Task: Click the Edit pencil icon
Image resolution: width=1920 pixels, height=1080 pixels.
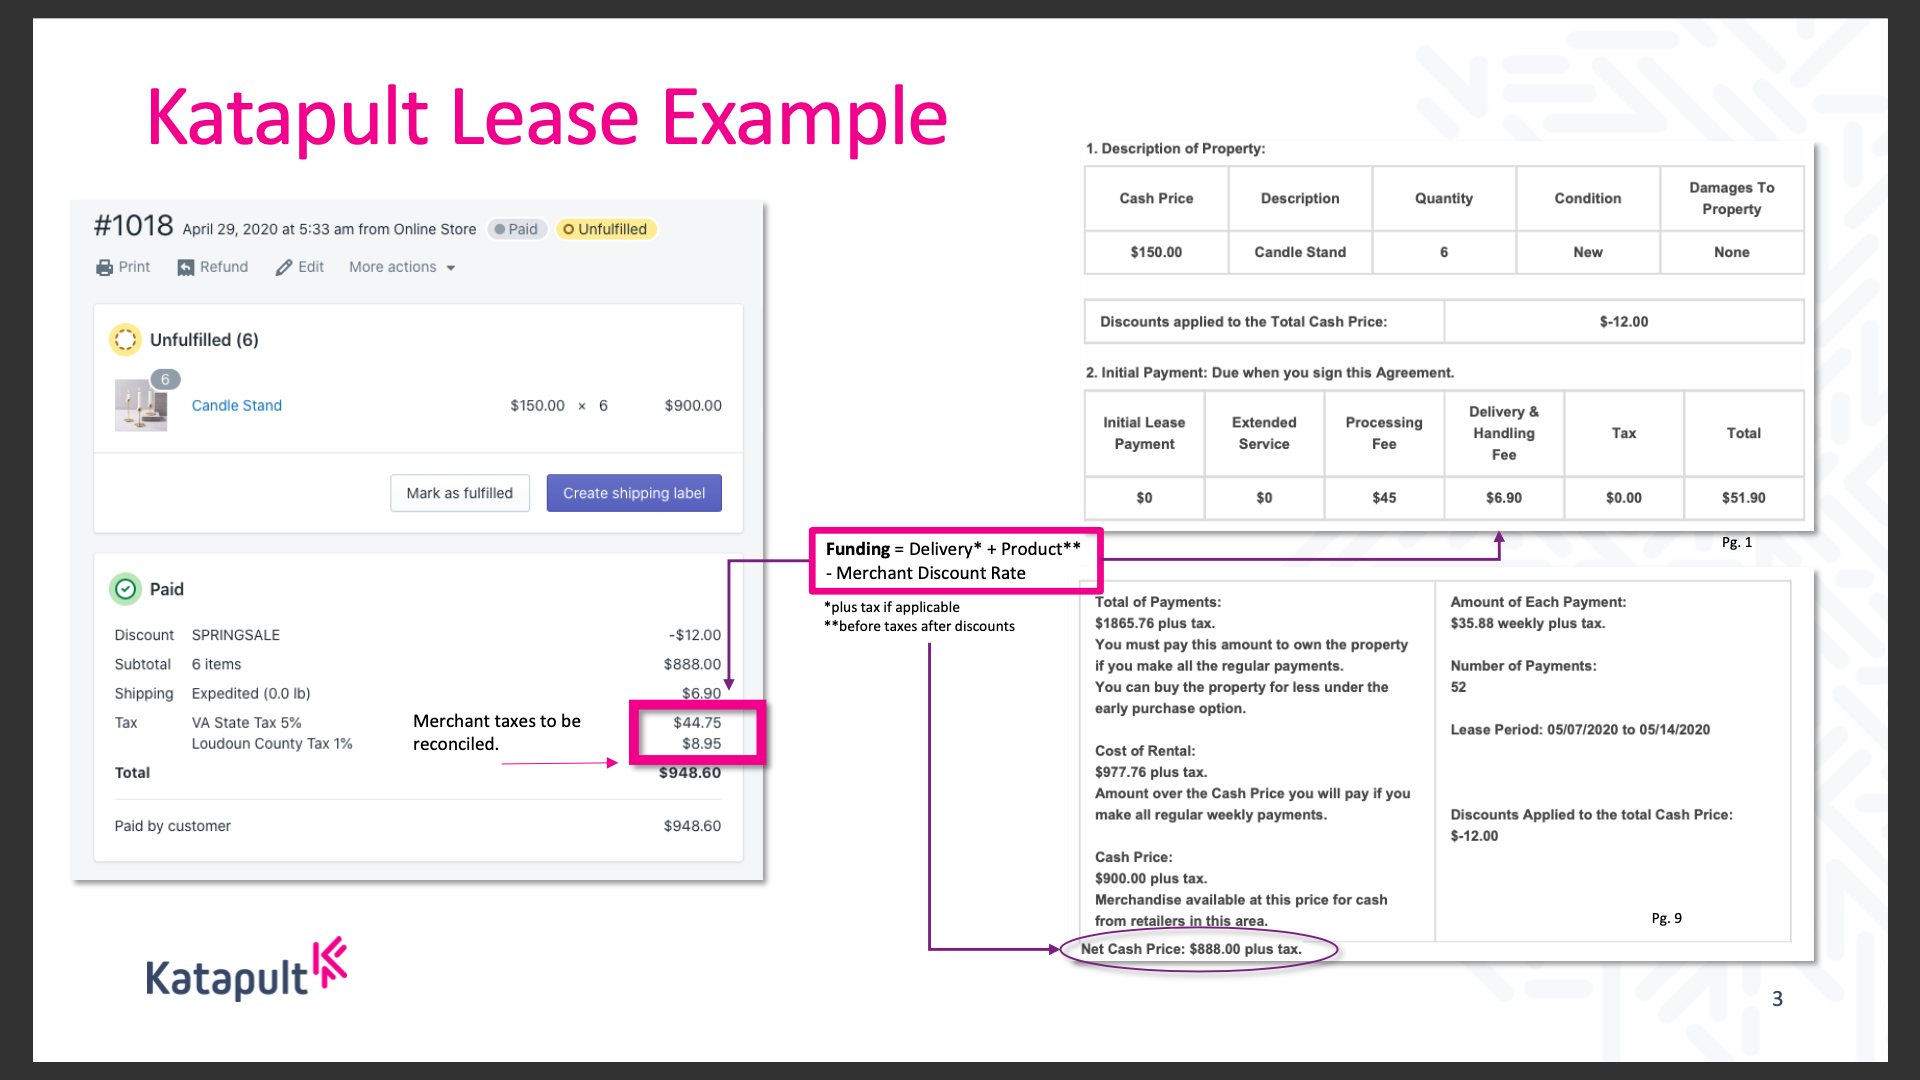Action: pos(284,268)
